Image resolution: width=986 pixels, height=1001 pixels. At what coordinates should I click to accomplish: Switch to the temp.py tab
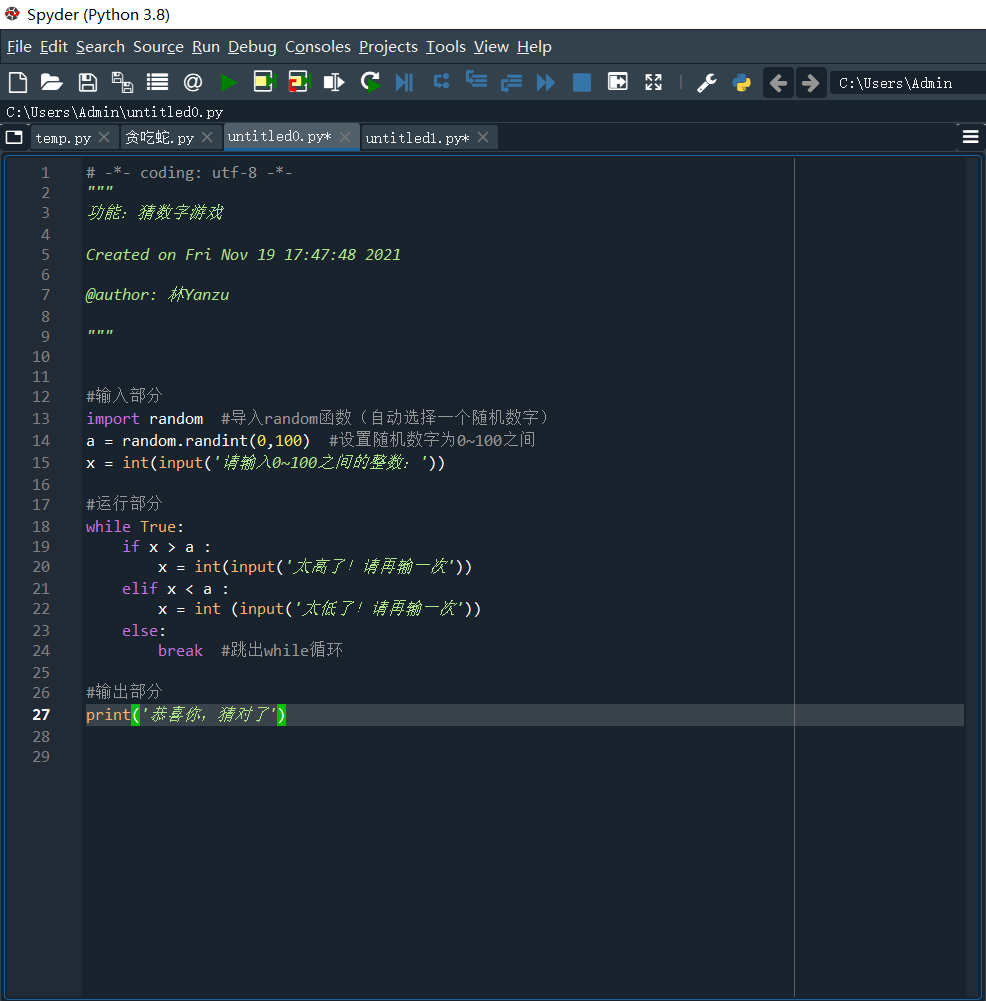click(x=63, y=138)
